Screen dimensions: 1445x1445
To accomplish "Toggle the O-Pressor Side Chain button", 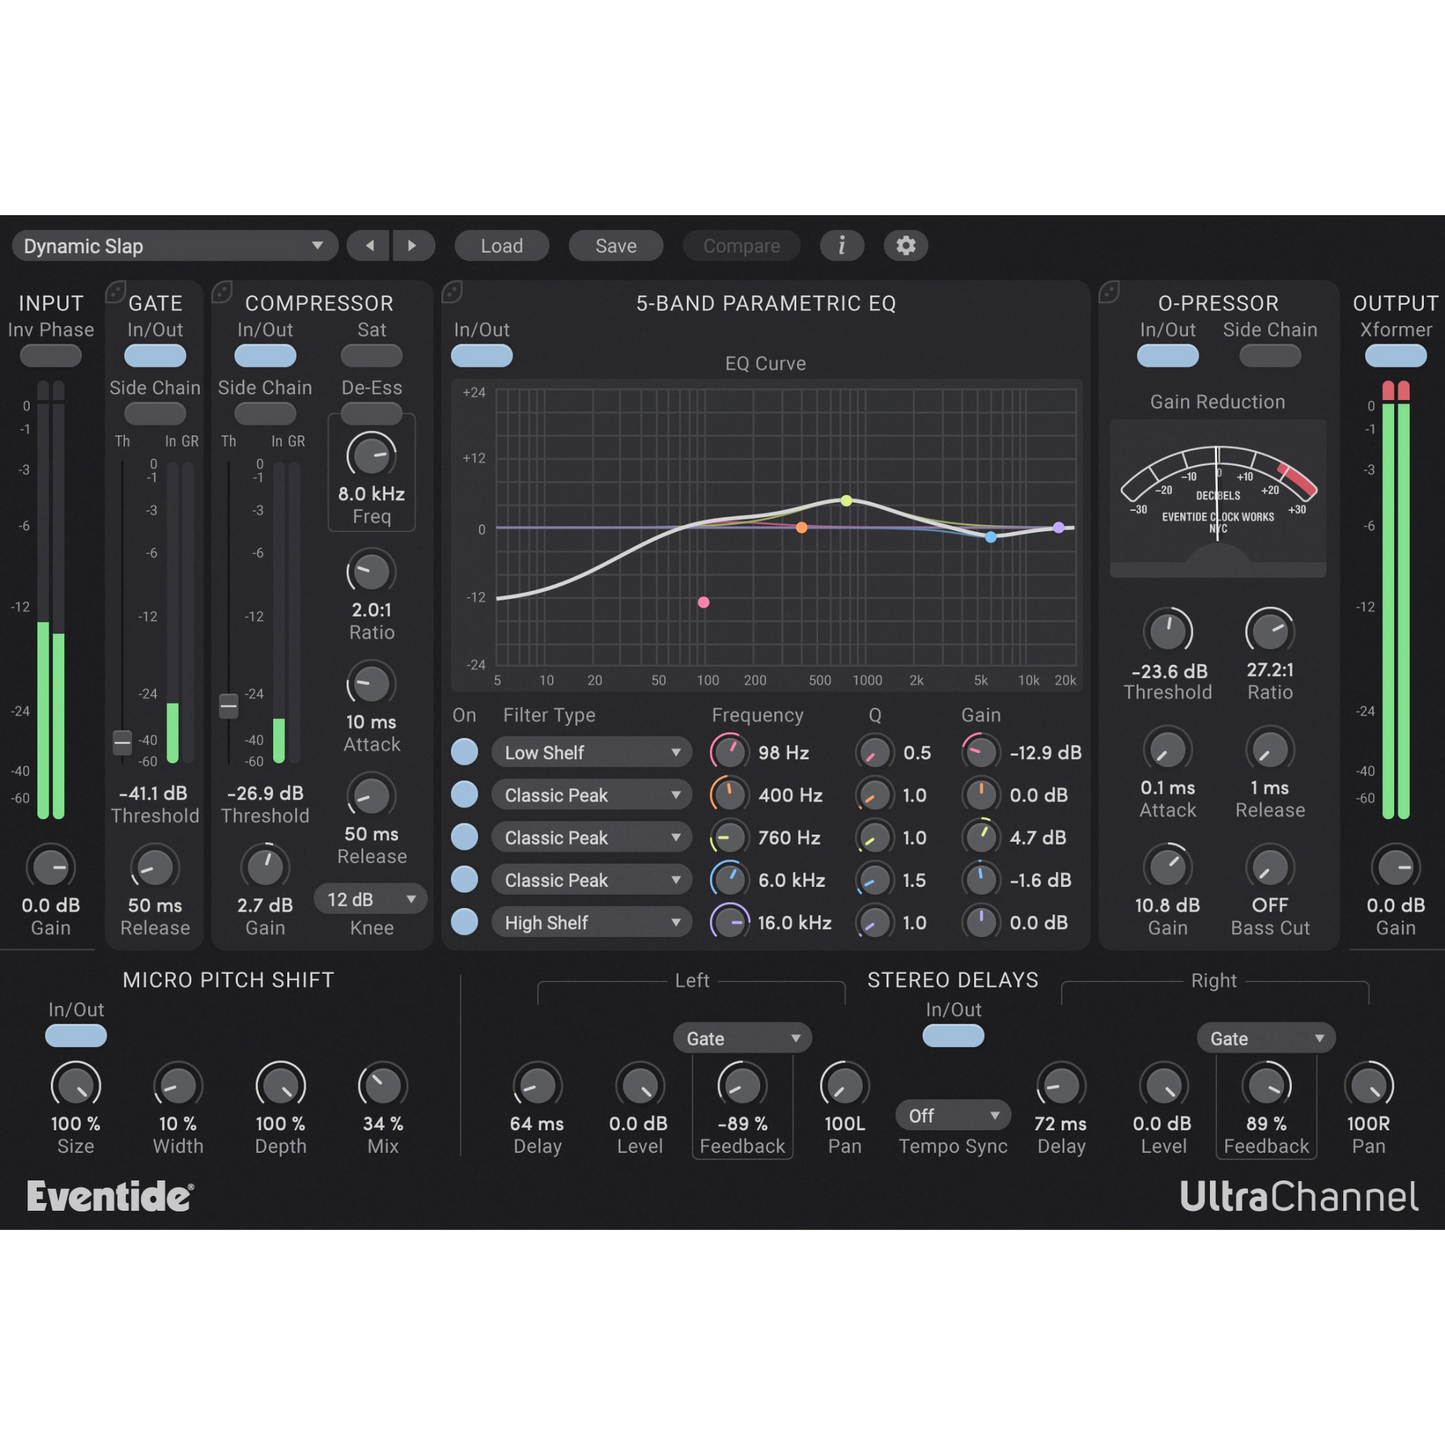I will coord(1270,355).
